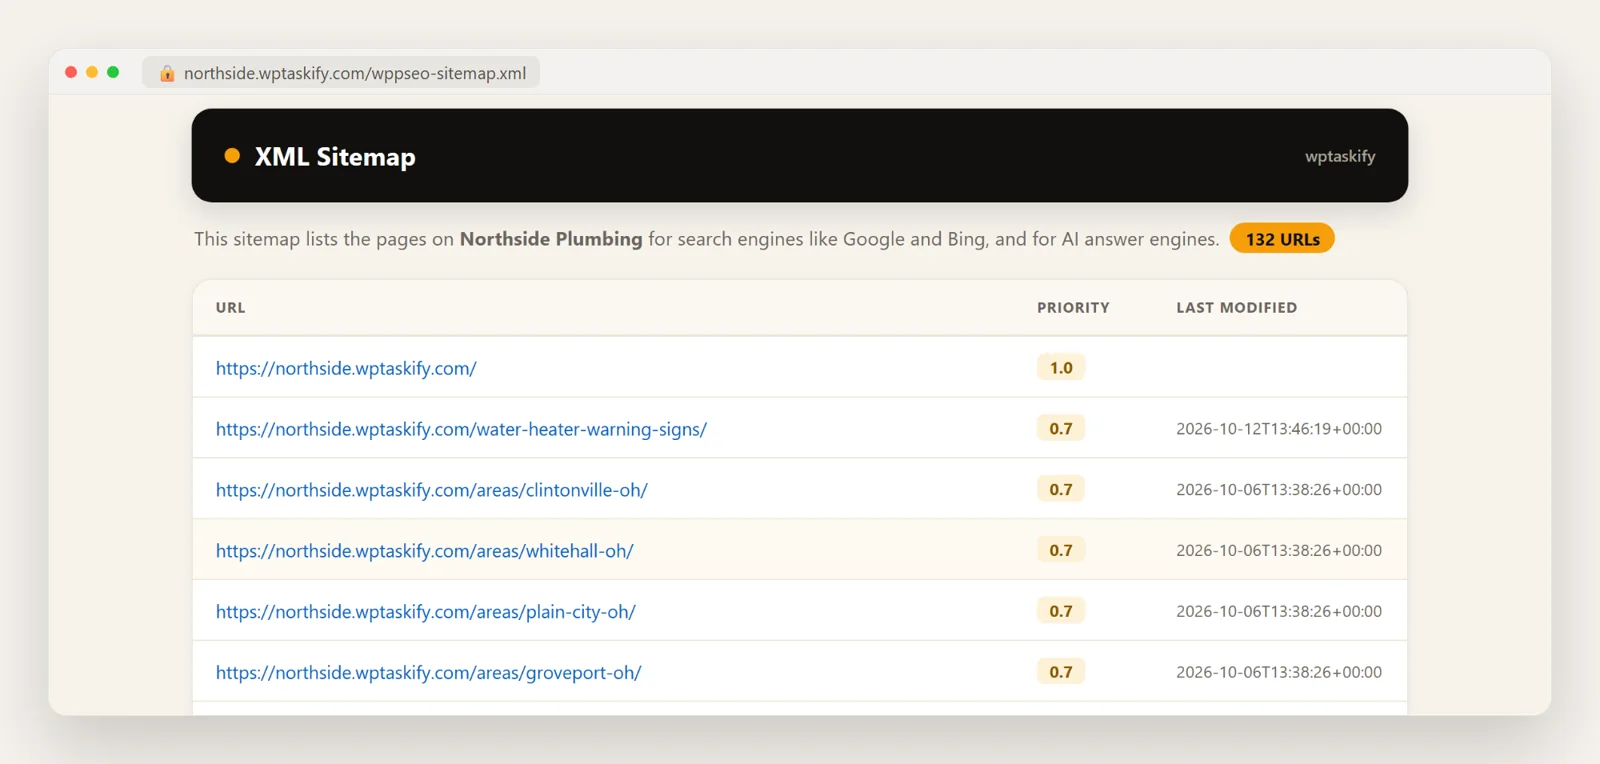Click the red close window button
1600x764 pixels.
pyautogui.click(x=71, y=72)
